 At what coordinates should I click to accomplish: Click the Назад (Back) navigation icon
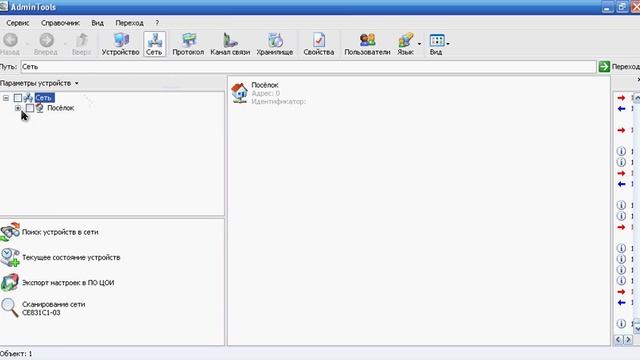(10, 40)
